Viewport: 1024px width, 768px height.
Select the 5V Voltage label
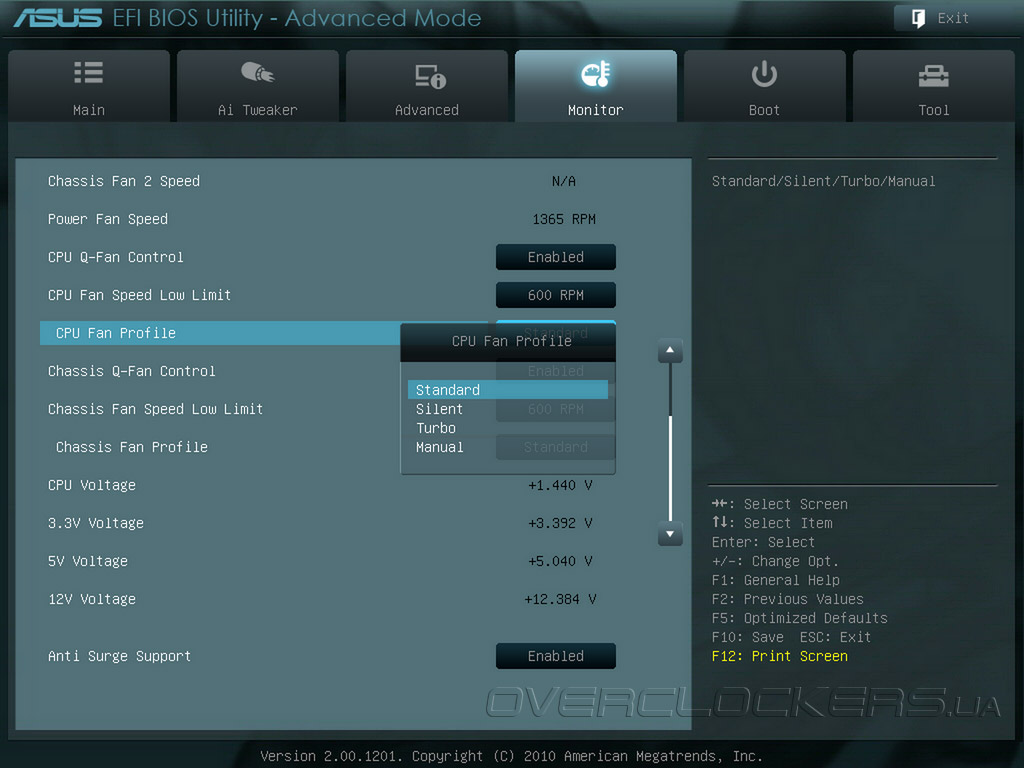[x=88, y=561]
